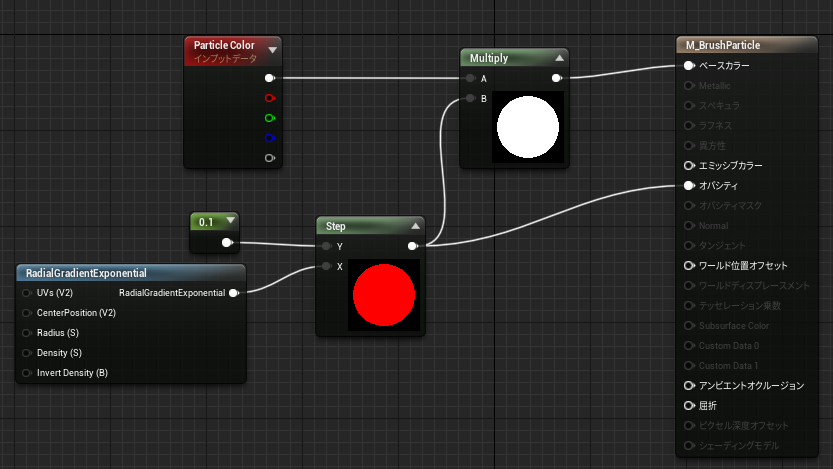Screen dimensions: 833x469
Task: Select the Particle Color node title
Action: [x=224, y=45]
